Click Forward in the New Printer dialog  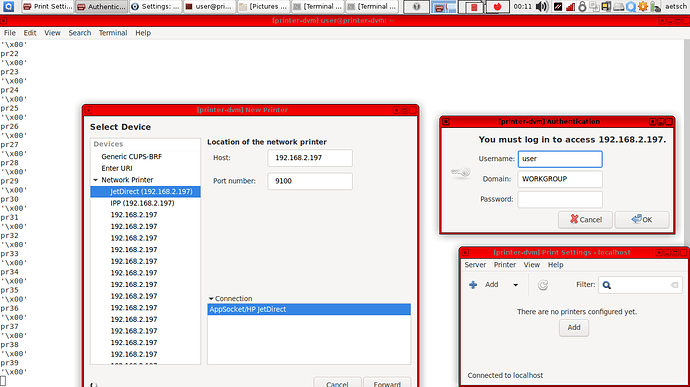(387, 382)
